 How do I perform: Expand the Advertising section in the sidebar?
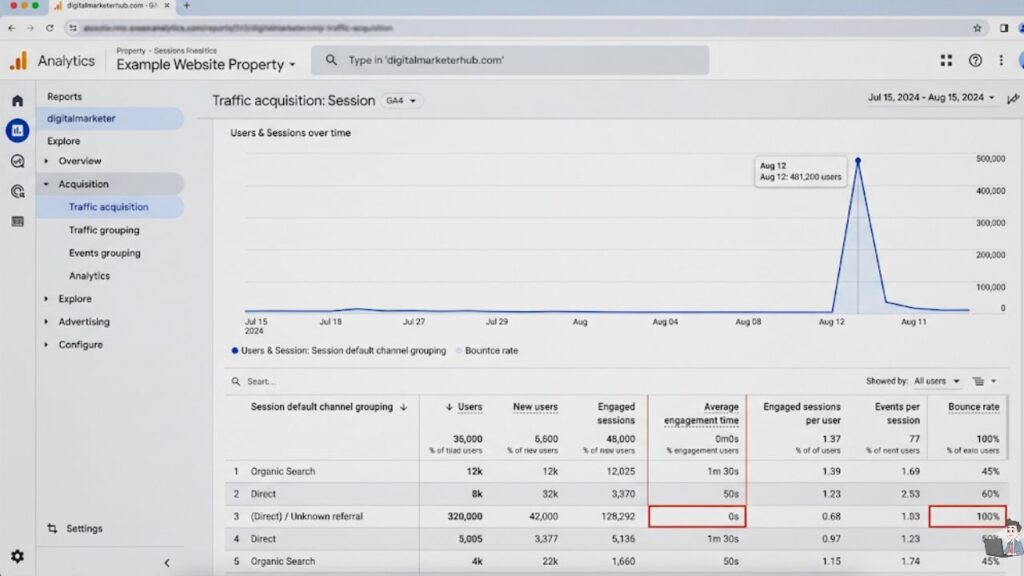(x=46, y=321)
